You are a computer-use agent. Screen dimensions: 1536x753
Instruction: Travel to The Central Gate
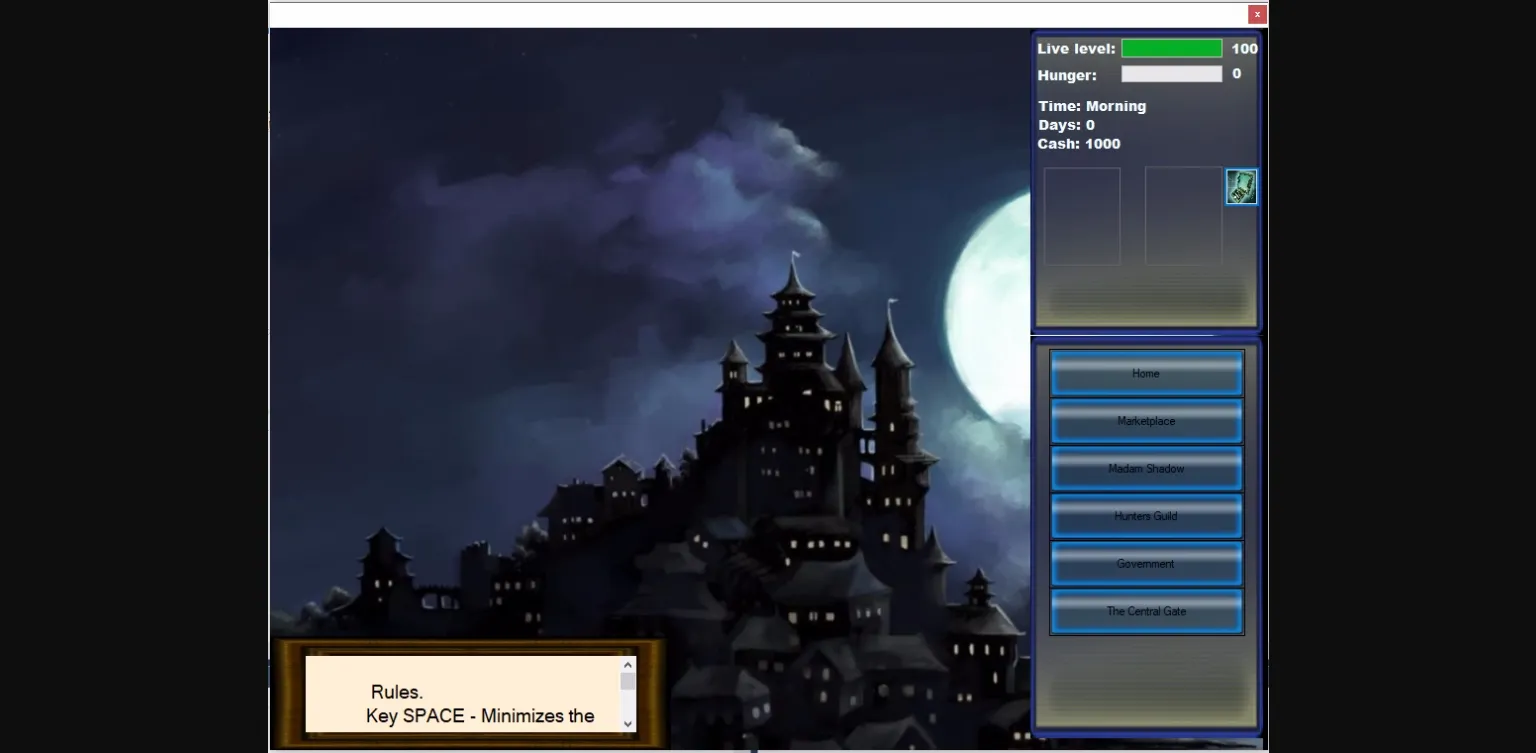[1146, 611]
